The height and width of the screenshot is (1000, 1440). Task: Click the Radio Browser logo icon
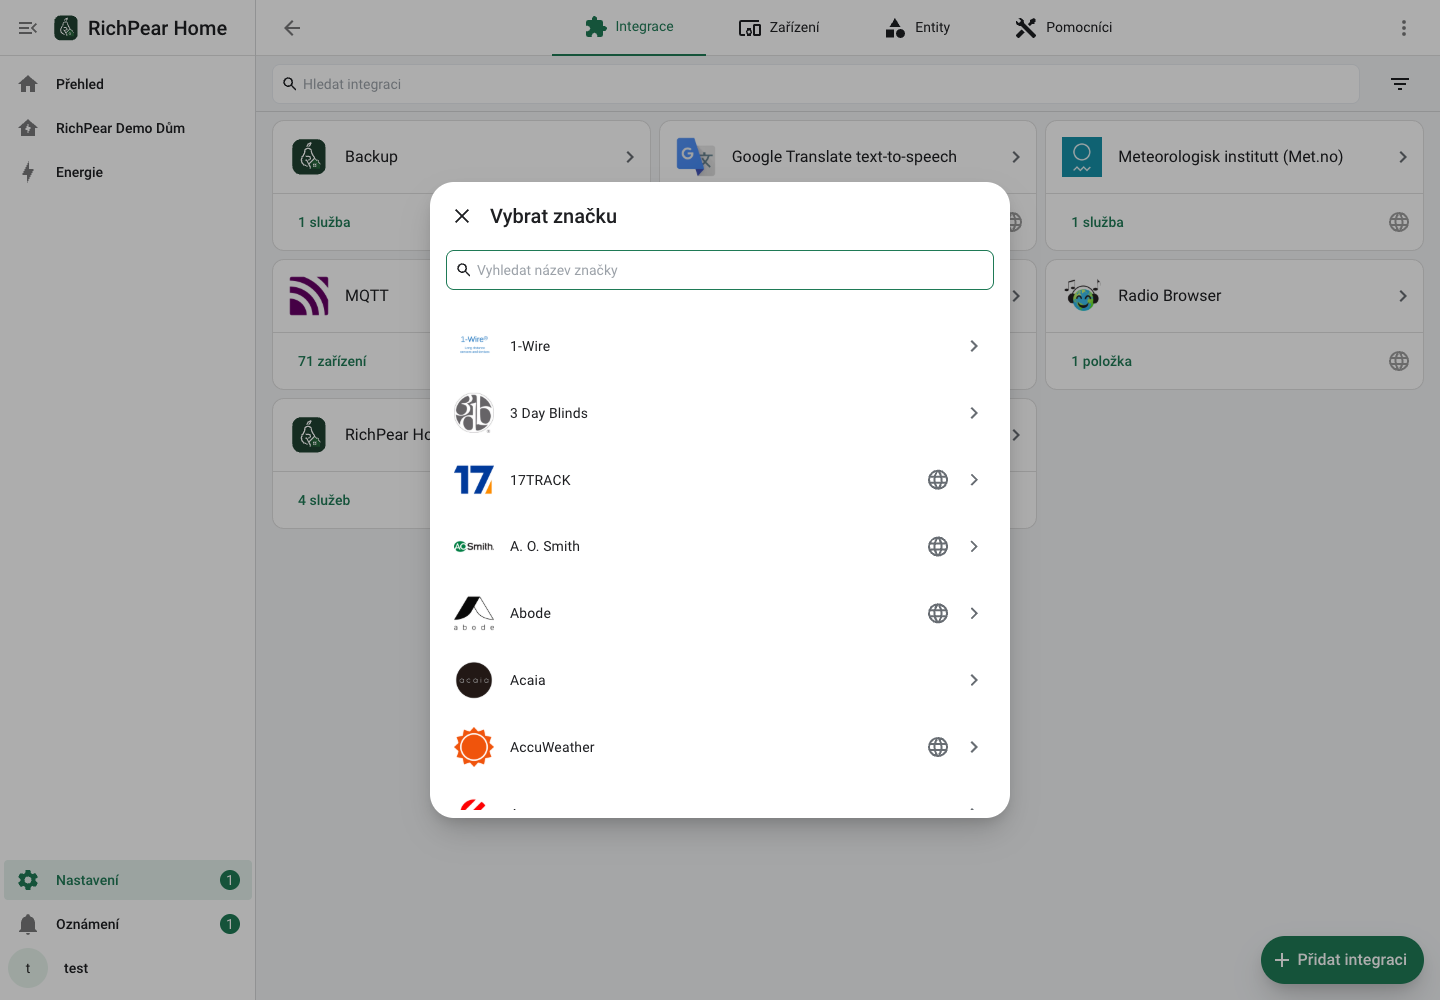pyautogui.click(x=1082, y=296)
